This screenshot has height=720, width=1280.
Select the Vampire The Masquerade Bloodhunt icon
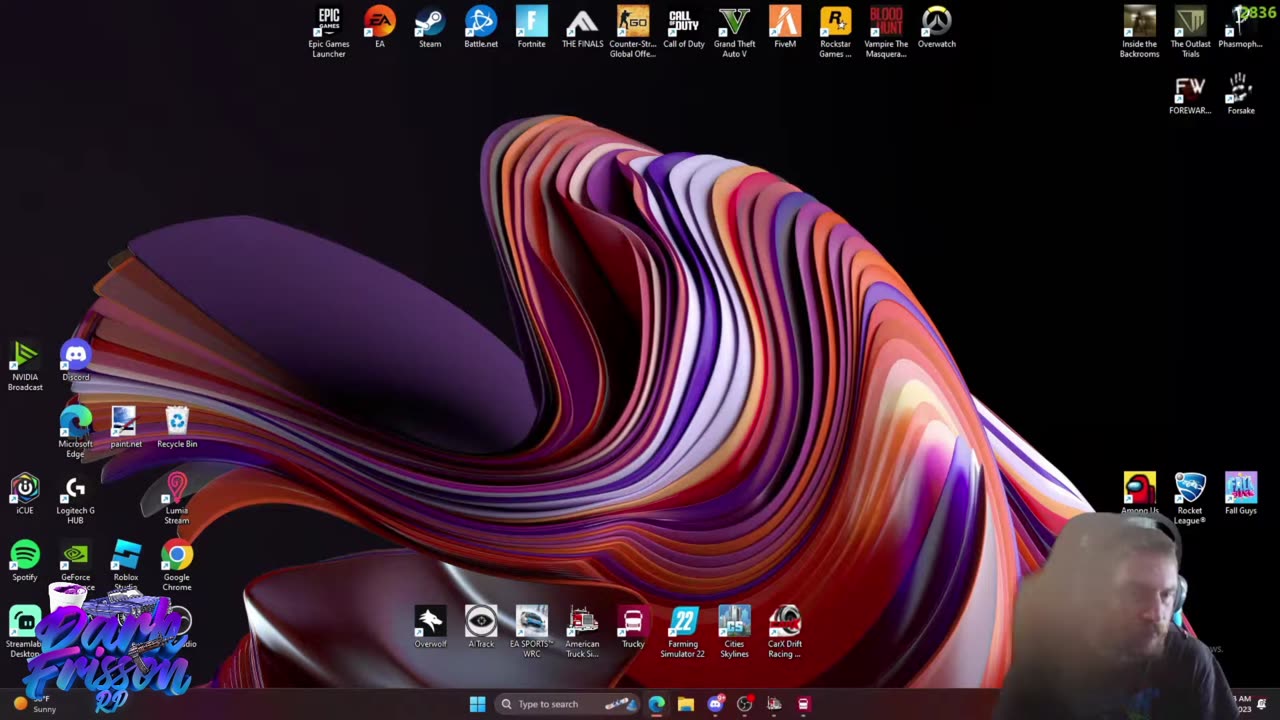pyautogui.click(x=886, y=31)
